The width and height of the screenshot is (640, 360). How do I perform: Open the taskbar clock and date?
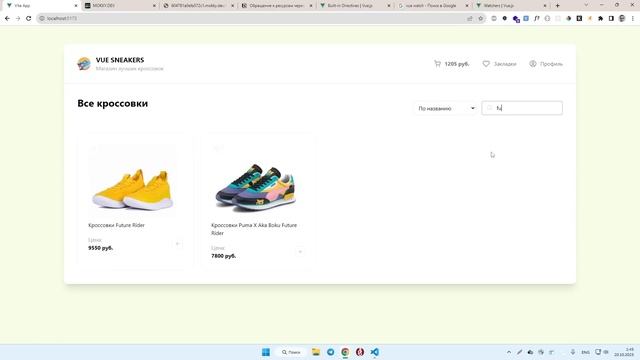pyautogui.click(x=625, y=352)
